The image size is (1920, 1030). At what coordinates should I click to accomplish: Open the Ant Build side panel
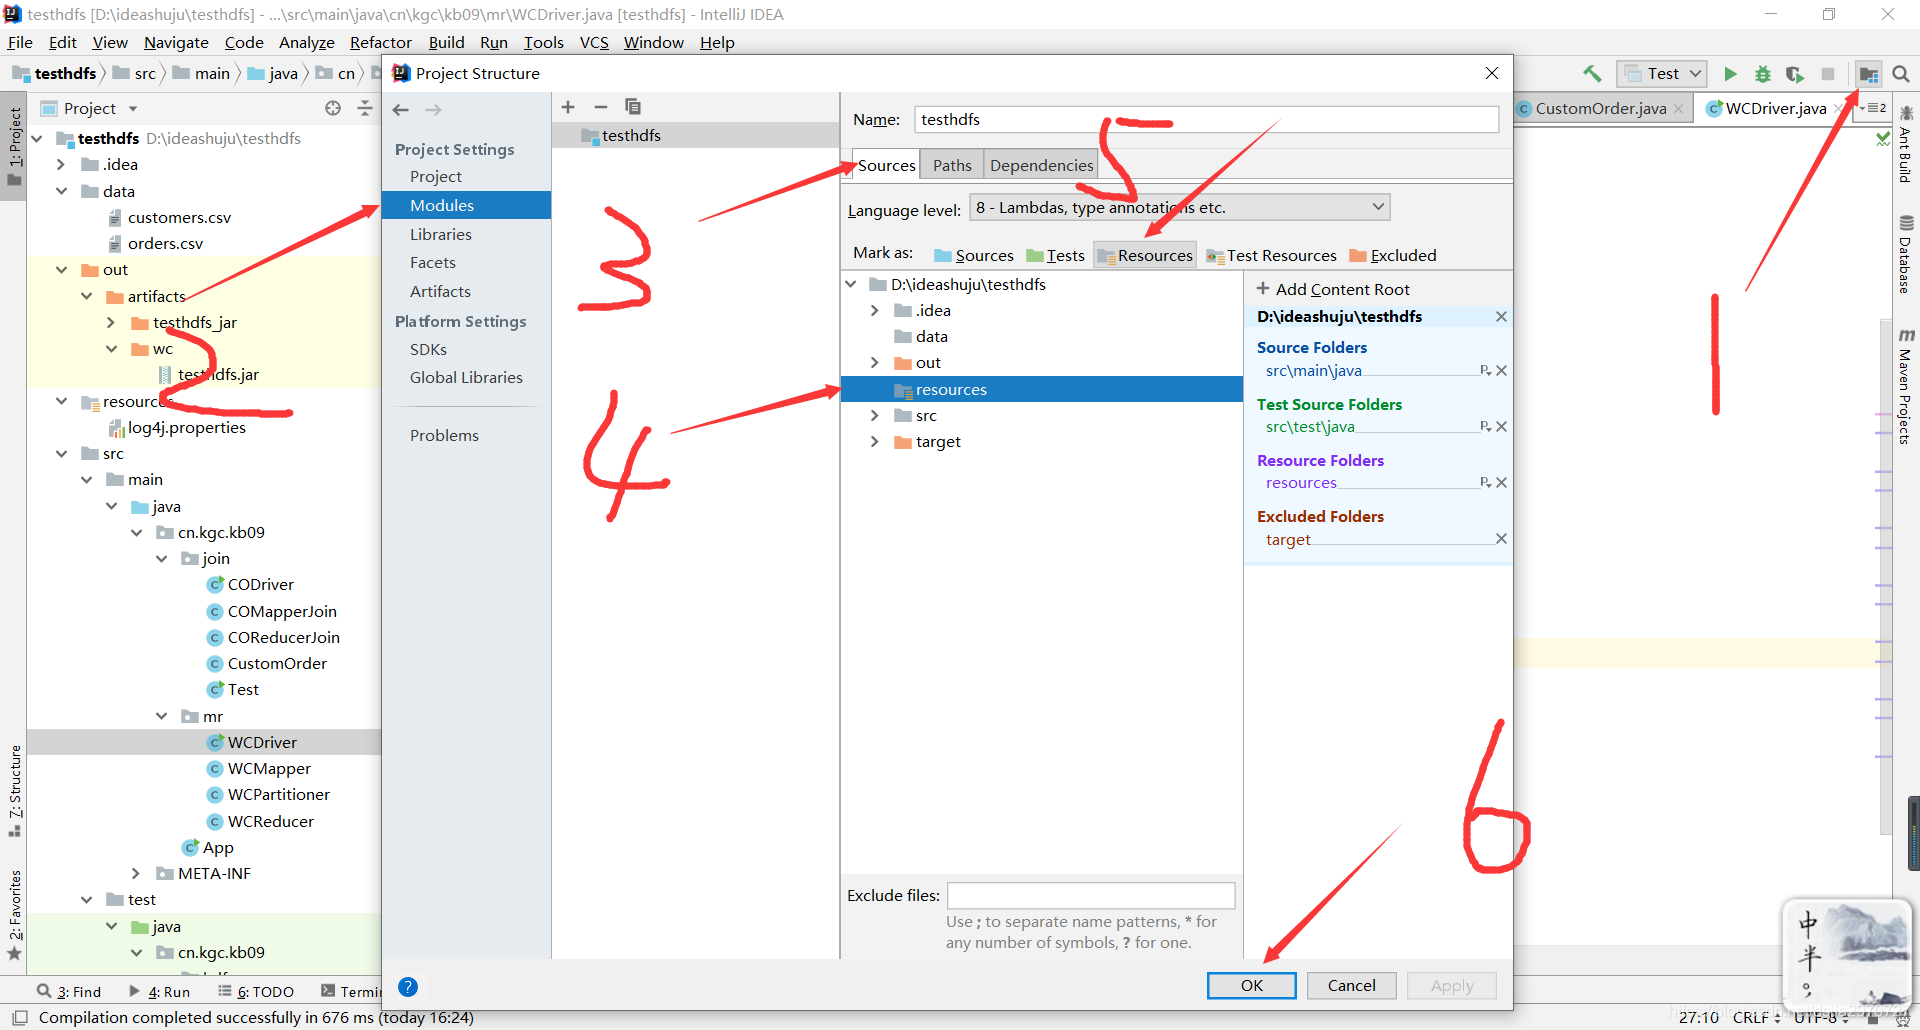(1906, 145)
